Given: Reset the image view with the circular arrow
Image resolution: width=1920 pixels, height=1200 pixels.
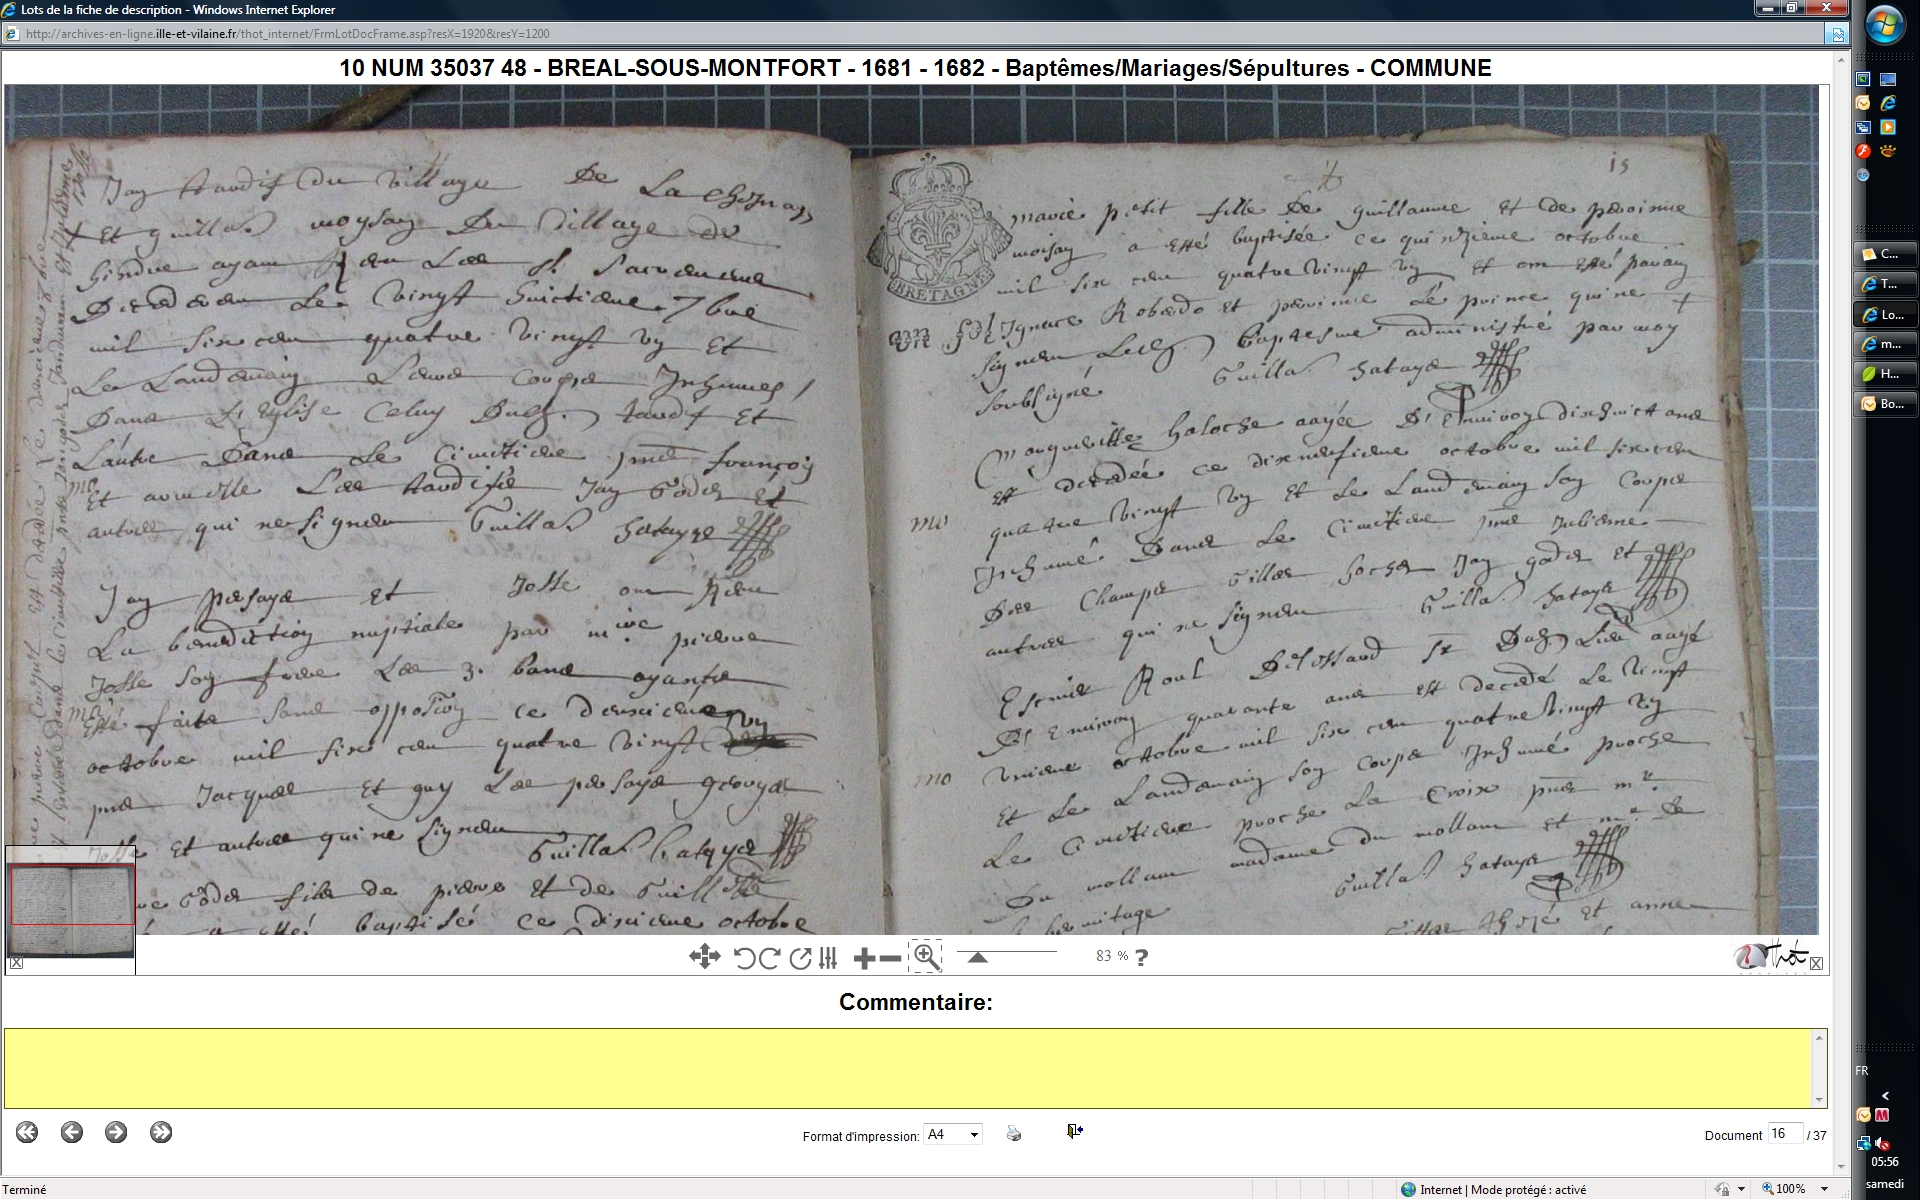Looking at the screenshot, I should tap(800, 958).
